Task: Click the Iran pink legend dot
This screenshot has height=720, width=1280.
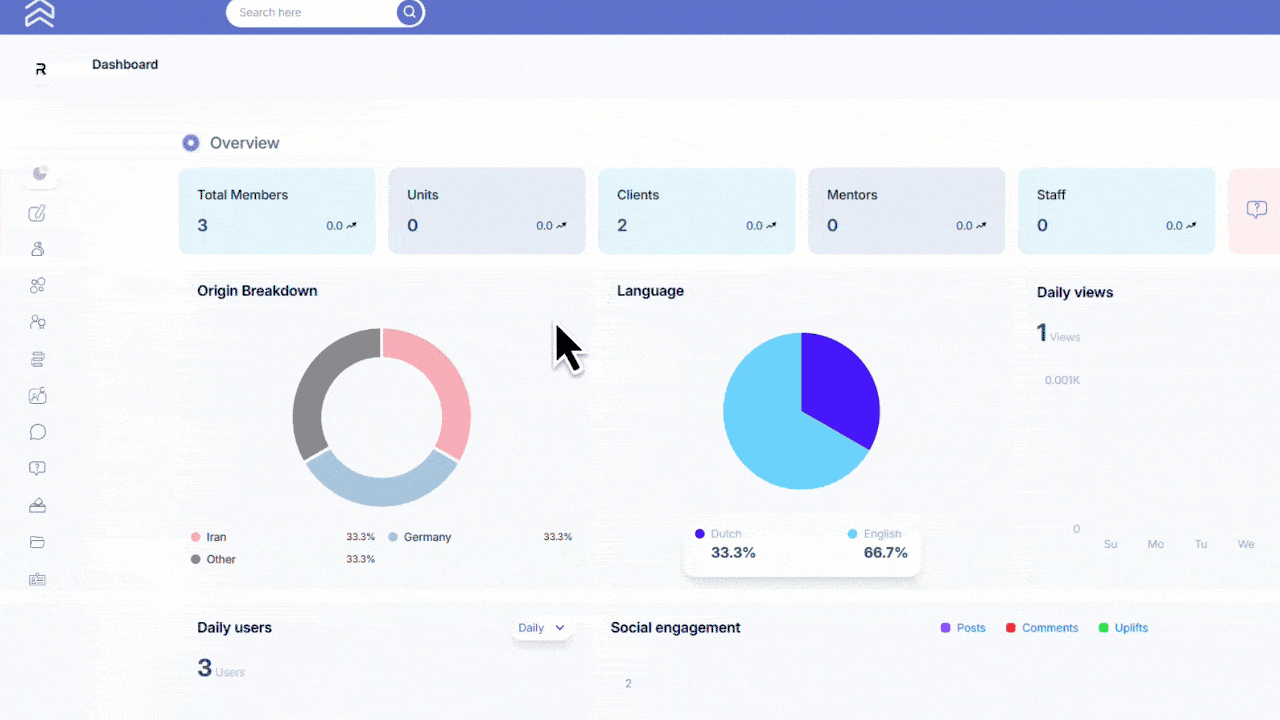Action: click(196, 536)
